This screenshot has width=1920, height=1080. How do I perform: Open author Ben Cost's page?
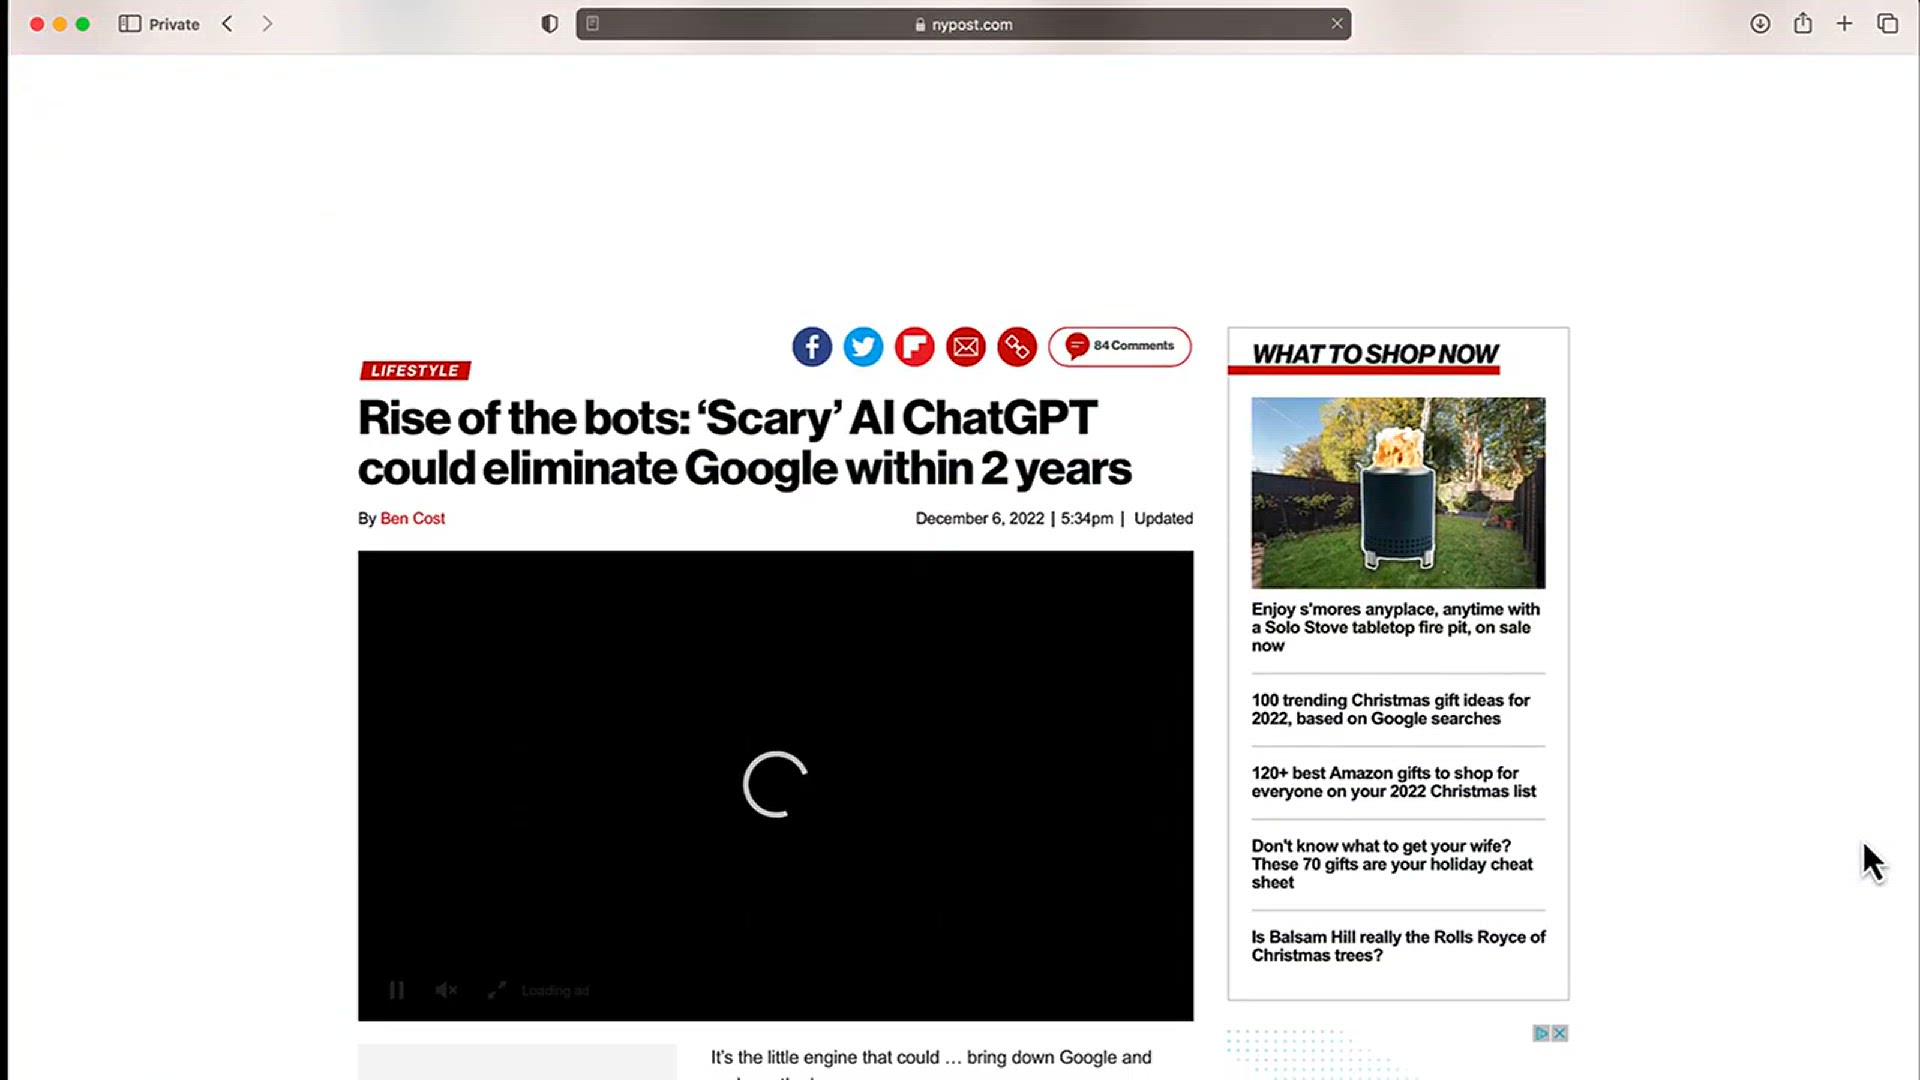[412, 518]
